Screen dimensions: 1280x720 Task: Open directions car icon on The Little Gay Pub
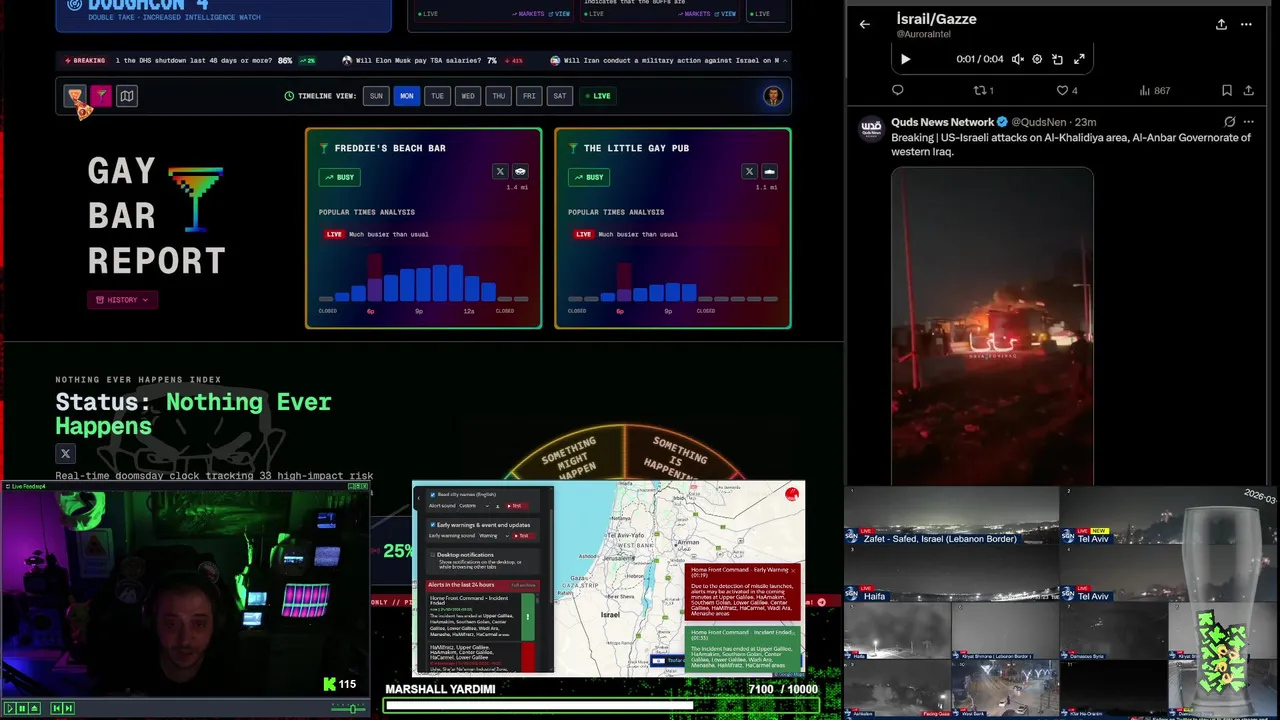pos(769,171)
